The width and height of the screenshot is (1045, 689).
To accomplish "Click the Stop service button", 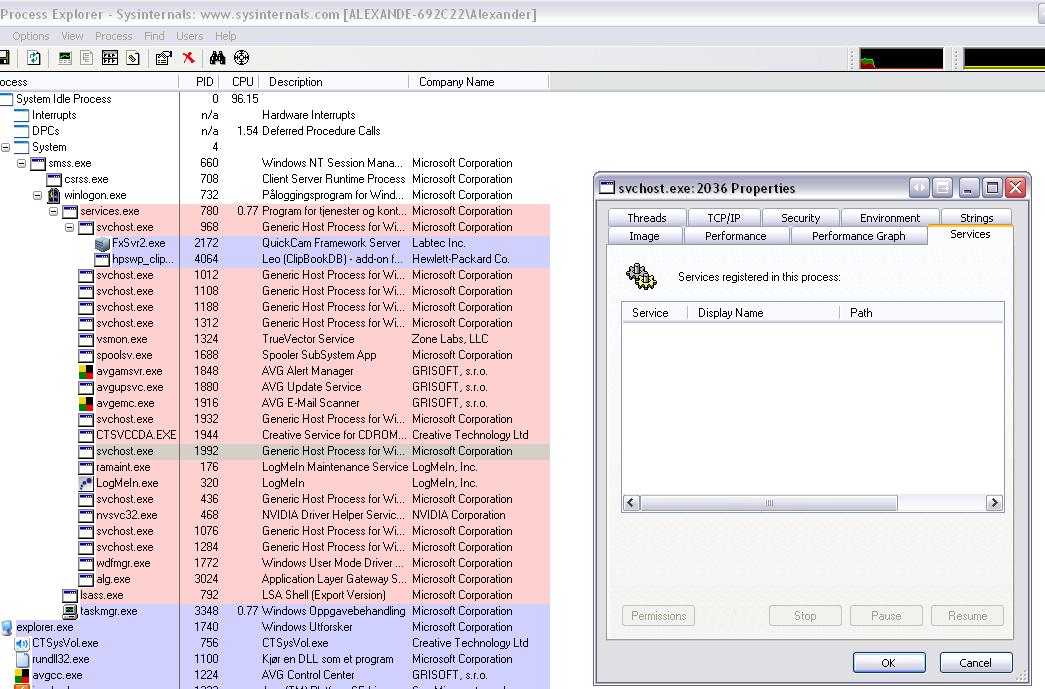I will tap(805, 616).
